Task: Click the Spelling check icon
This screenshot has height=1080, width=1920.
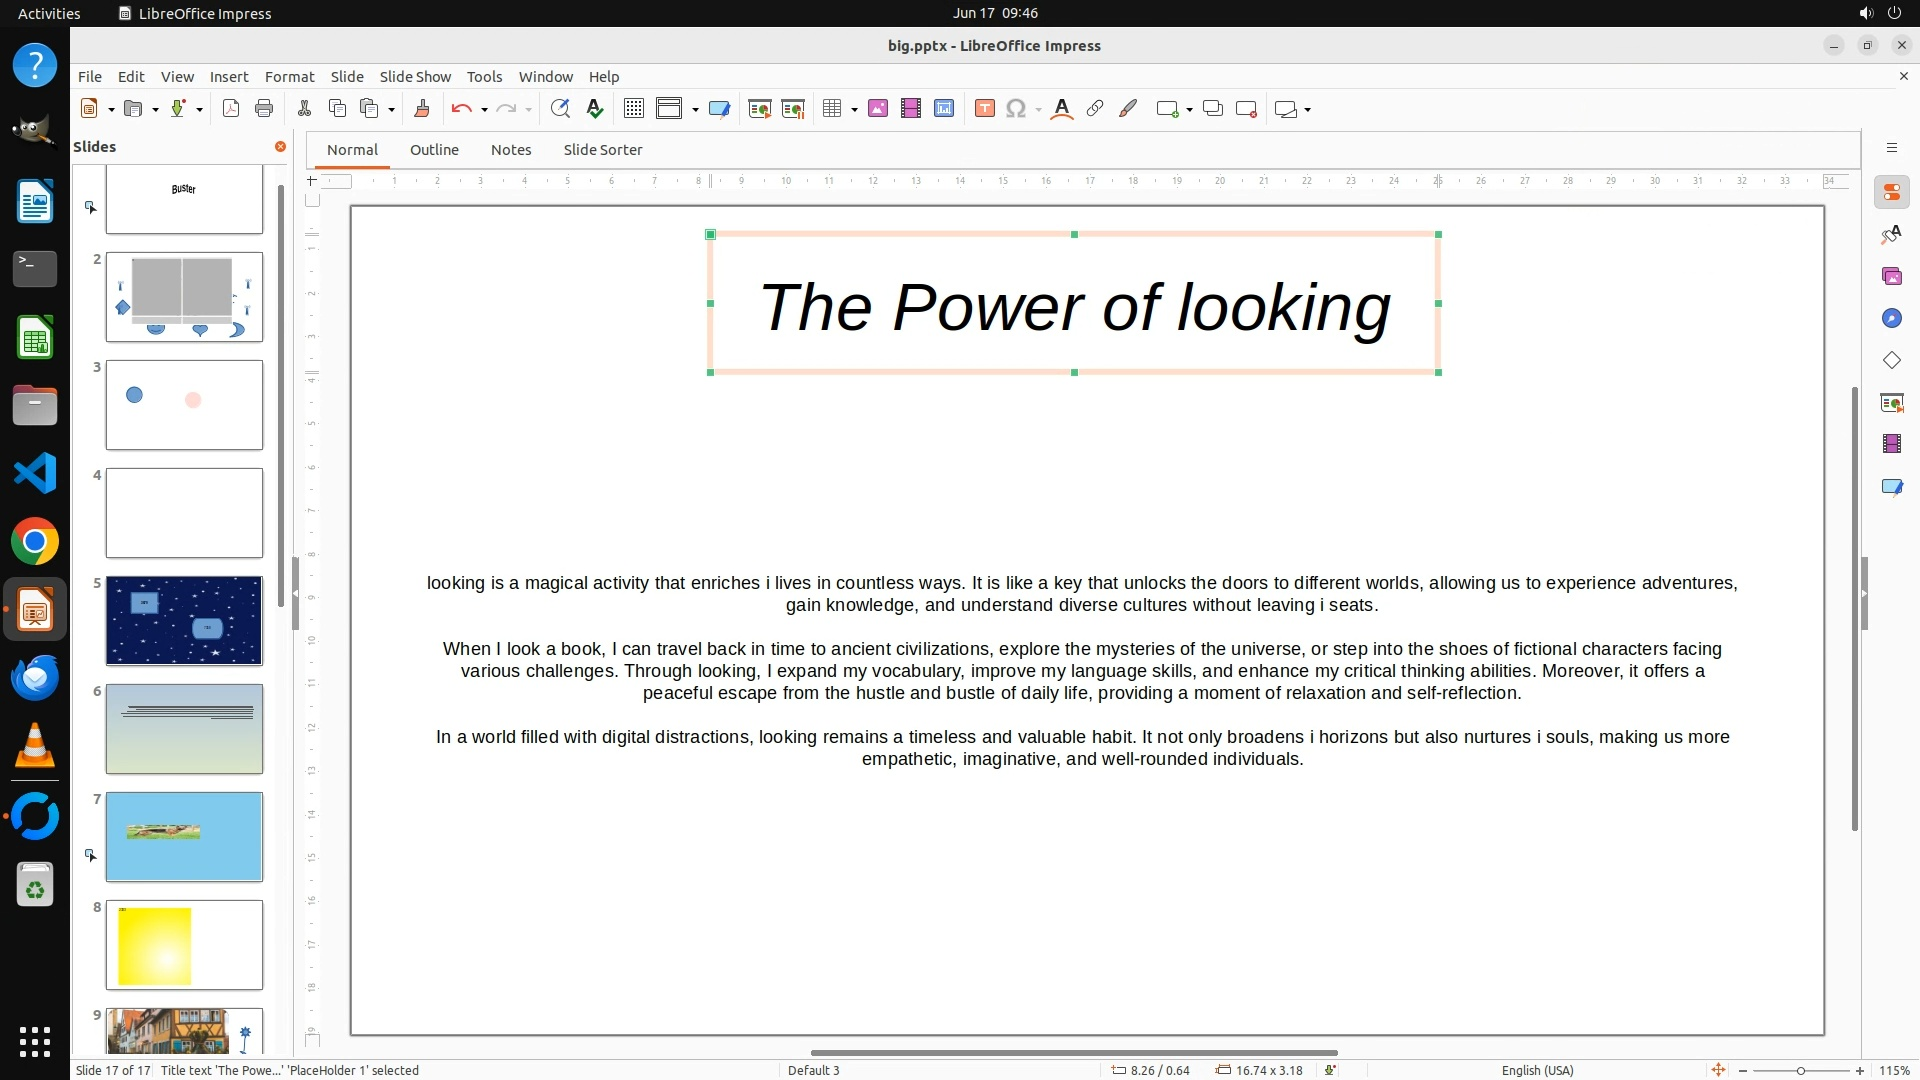Action: [595, 109]
